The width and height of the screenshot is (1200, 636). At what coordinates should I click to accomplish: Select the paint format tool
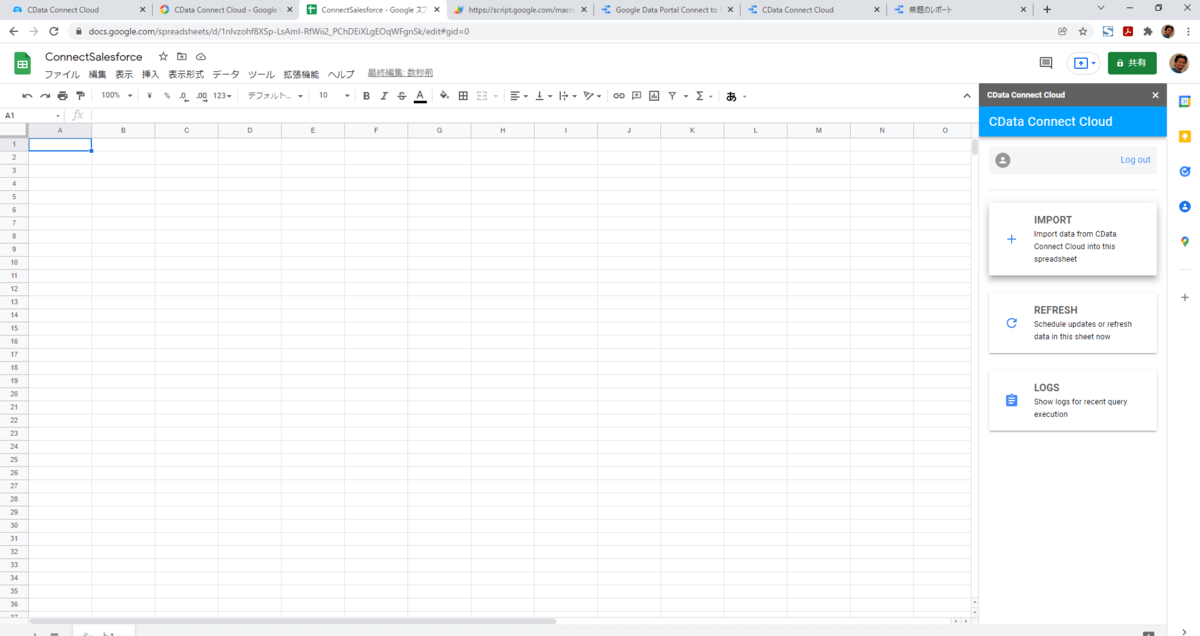click(81, 96)
